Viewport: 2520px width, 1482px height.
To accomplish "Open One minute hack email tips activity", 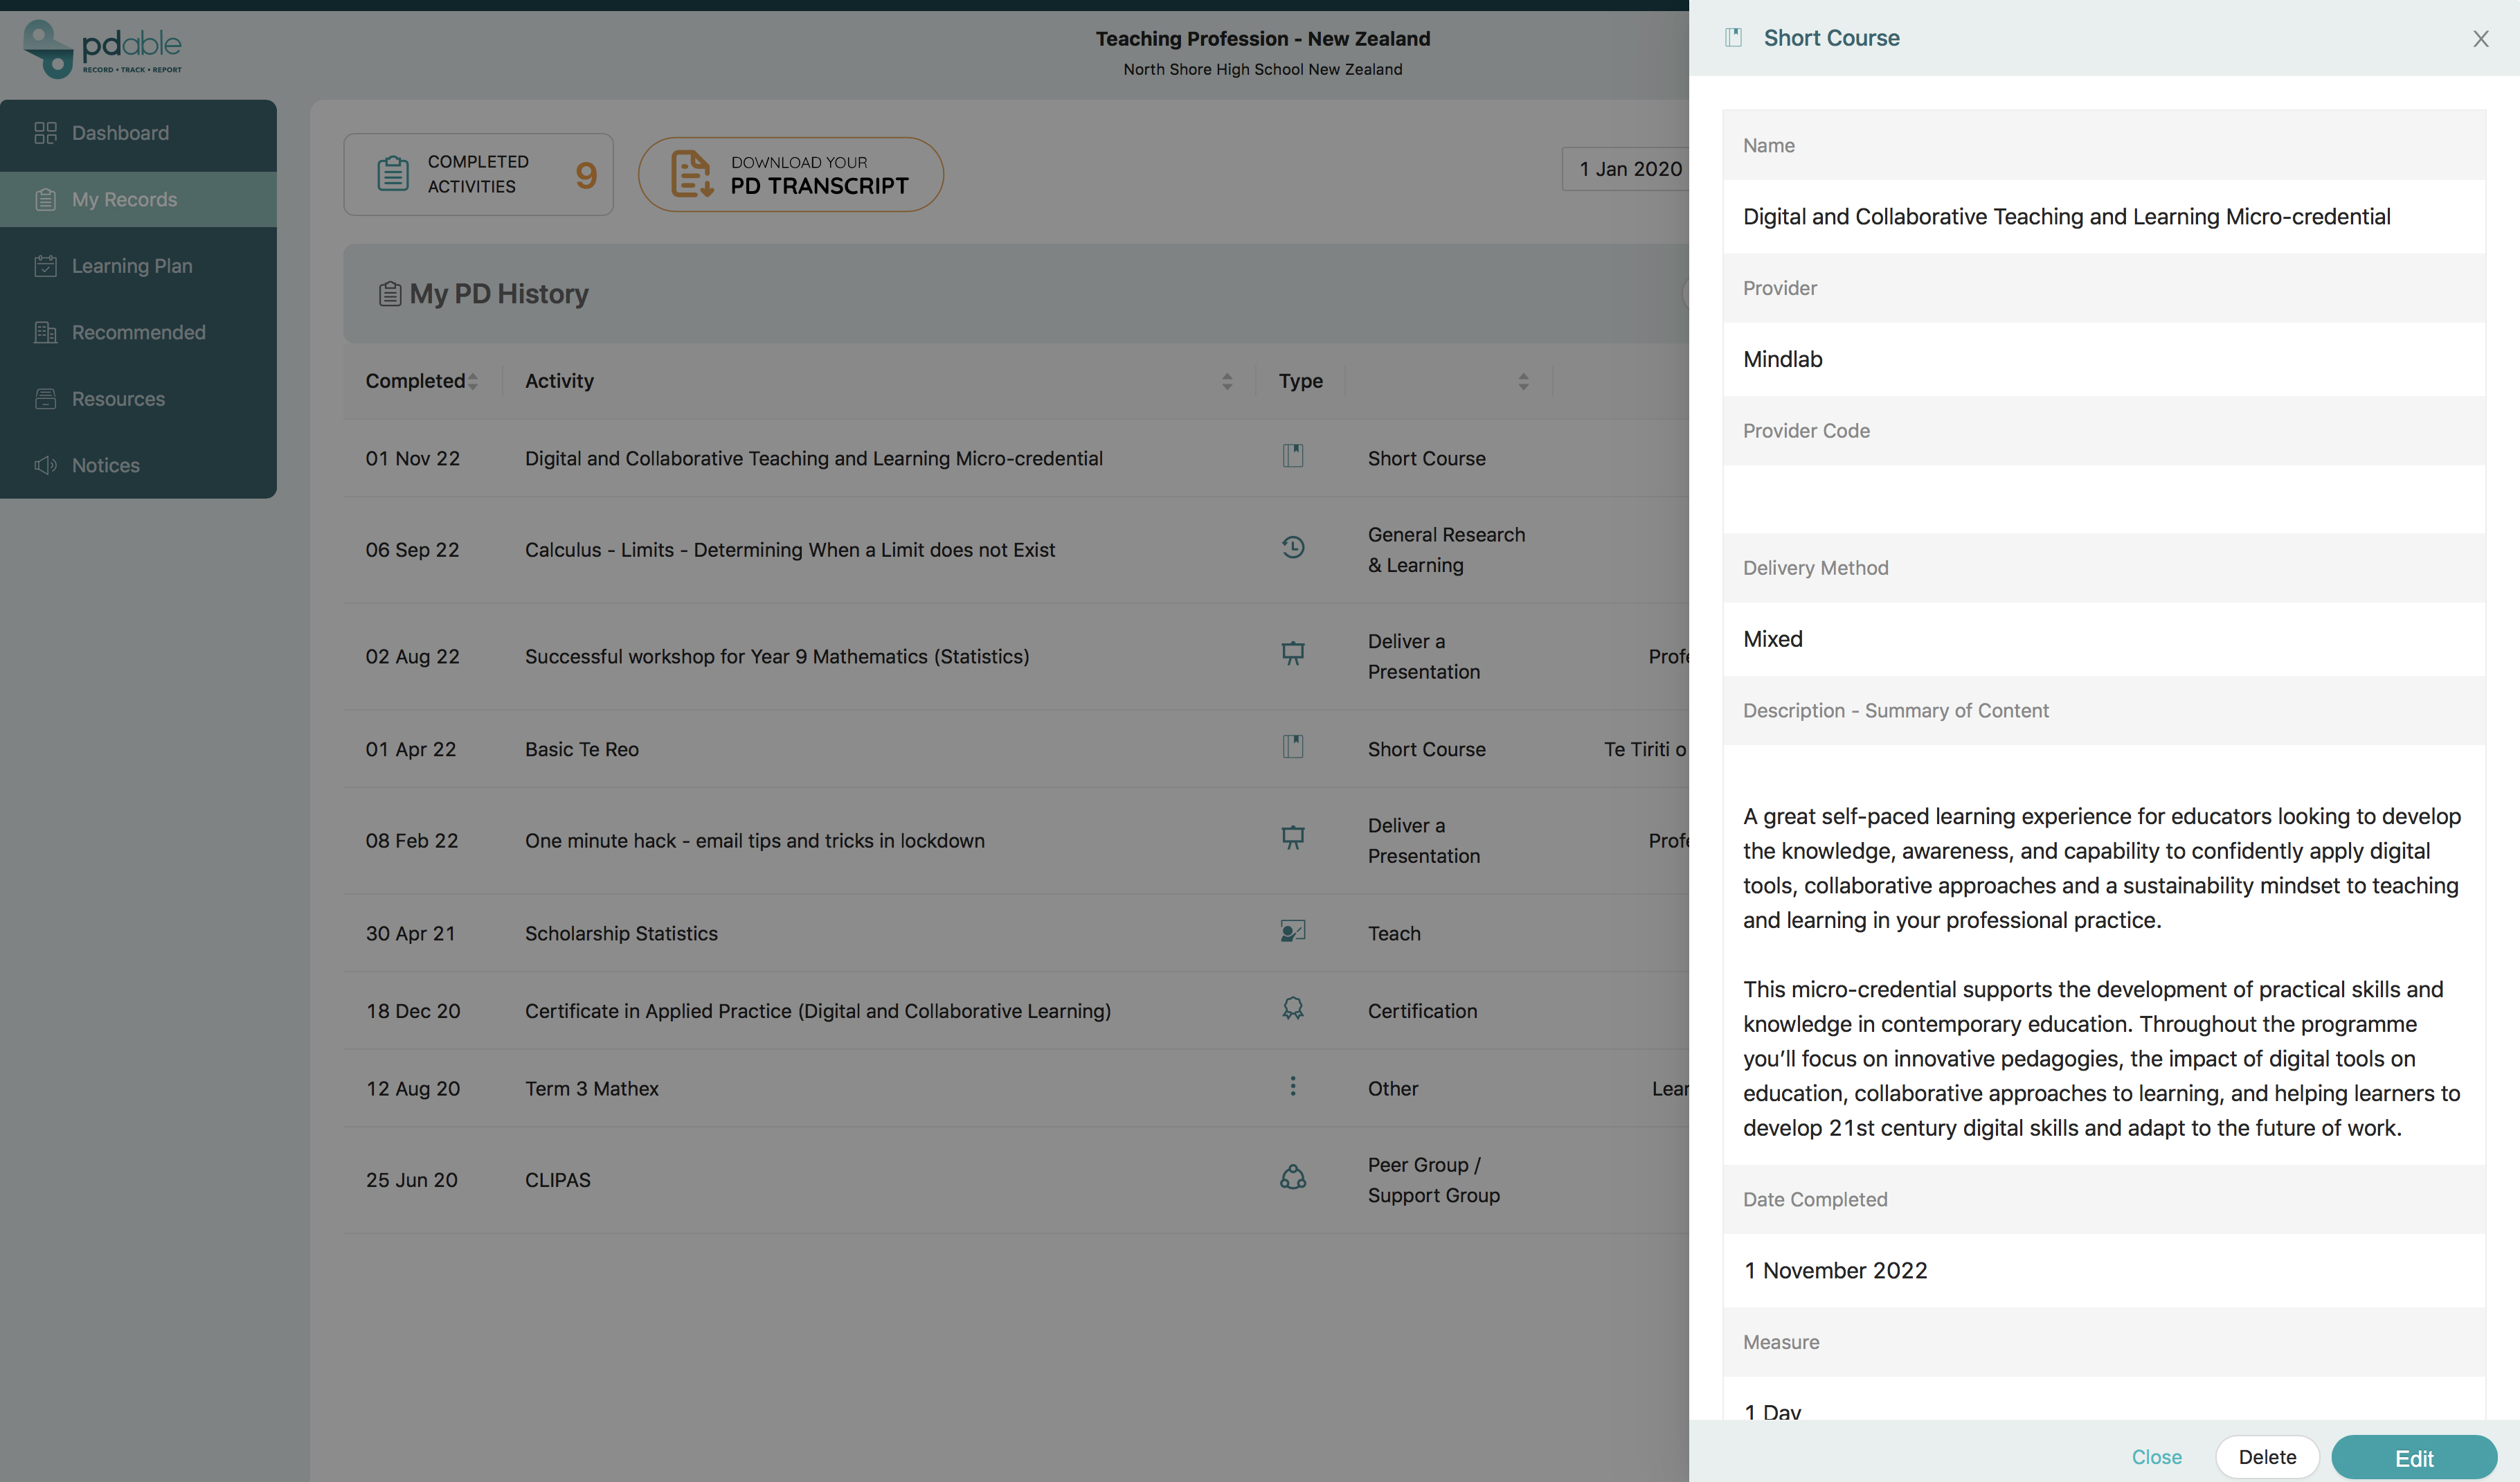I will pos(755,841).
